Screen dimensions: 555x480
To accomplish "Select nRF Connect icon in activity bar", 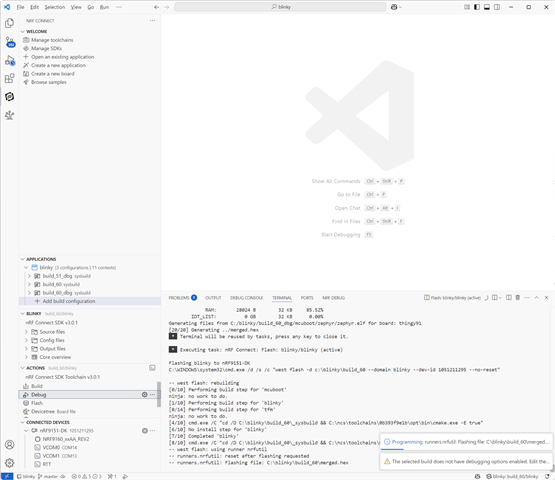I will coord(10,96).
